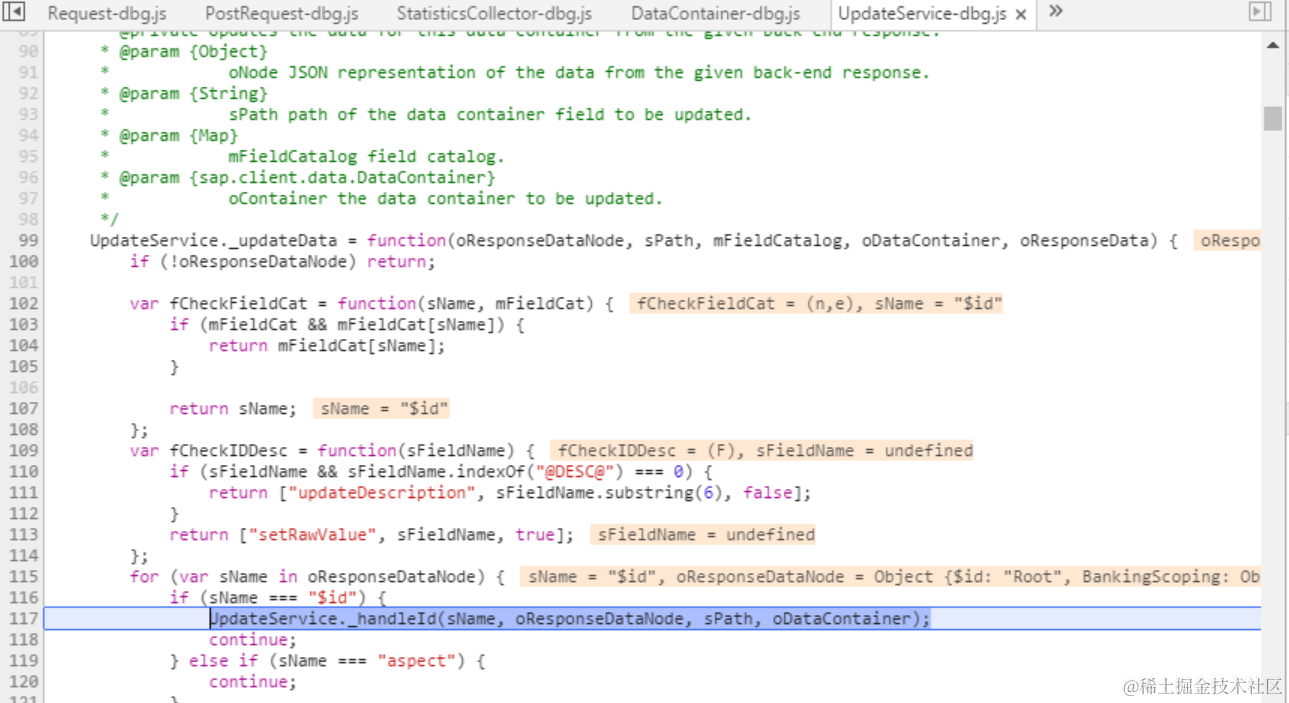Click the scrollbar up arrow
1289x703 pixels.
tap(1273, 46)
